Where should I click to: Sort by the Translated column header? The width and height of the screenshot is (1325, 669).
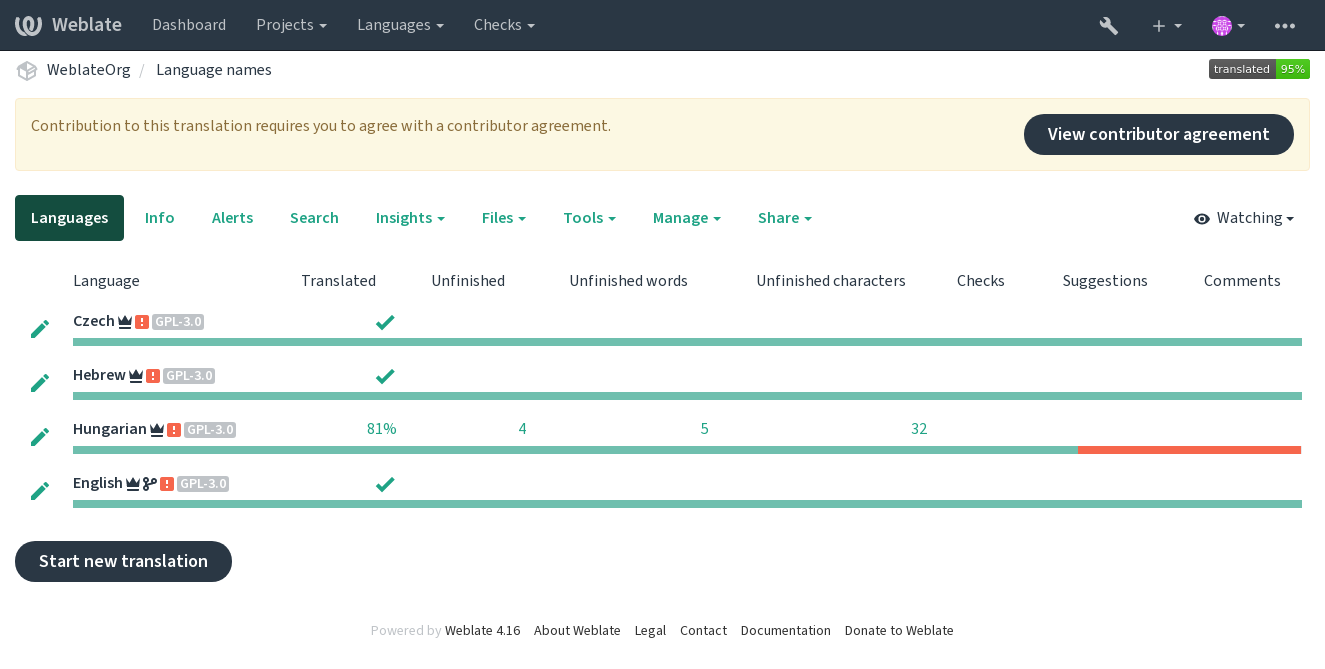pos(338,281)
